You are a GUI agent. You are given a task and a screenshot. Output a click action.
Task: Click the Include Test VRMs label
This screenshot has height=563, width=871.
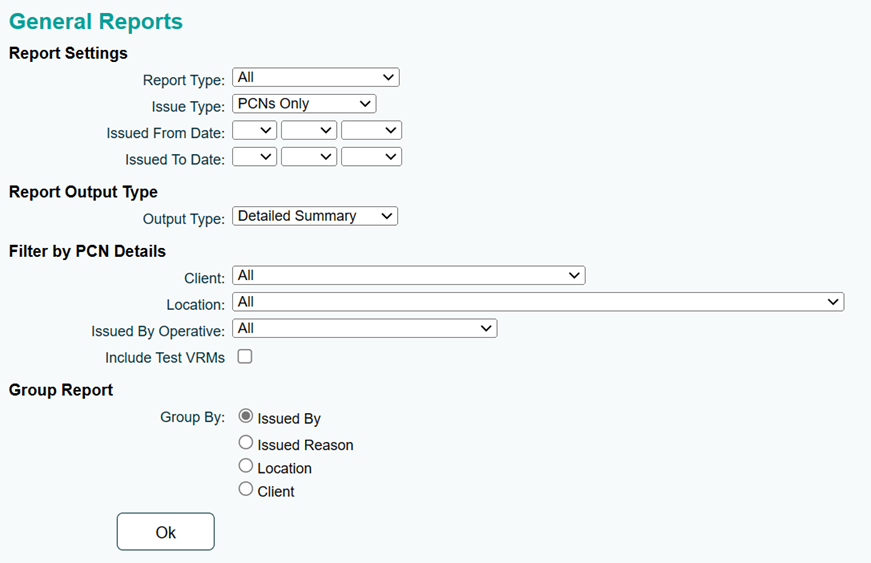coord(165,358)
